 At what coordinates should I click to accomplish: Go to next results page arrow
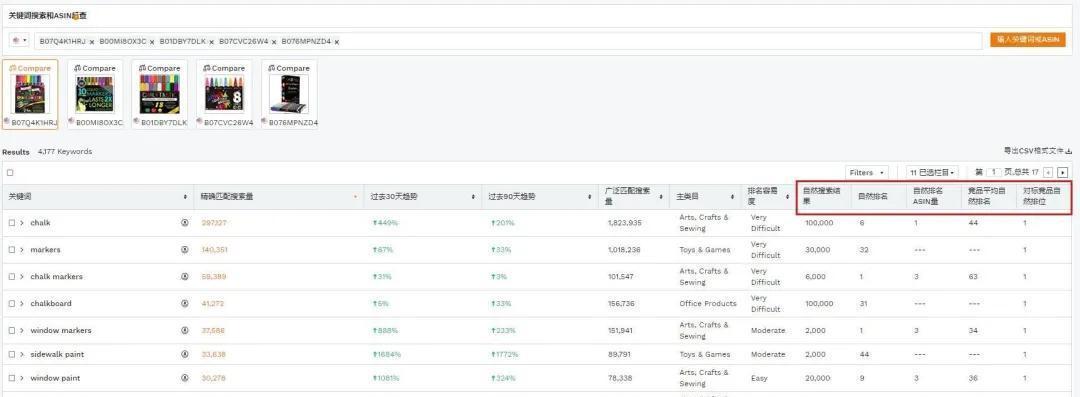tap(1063, 172)
